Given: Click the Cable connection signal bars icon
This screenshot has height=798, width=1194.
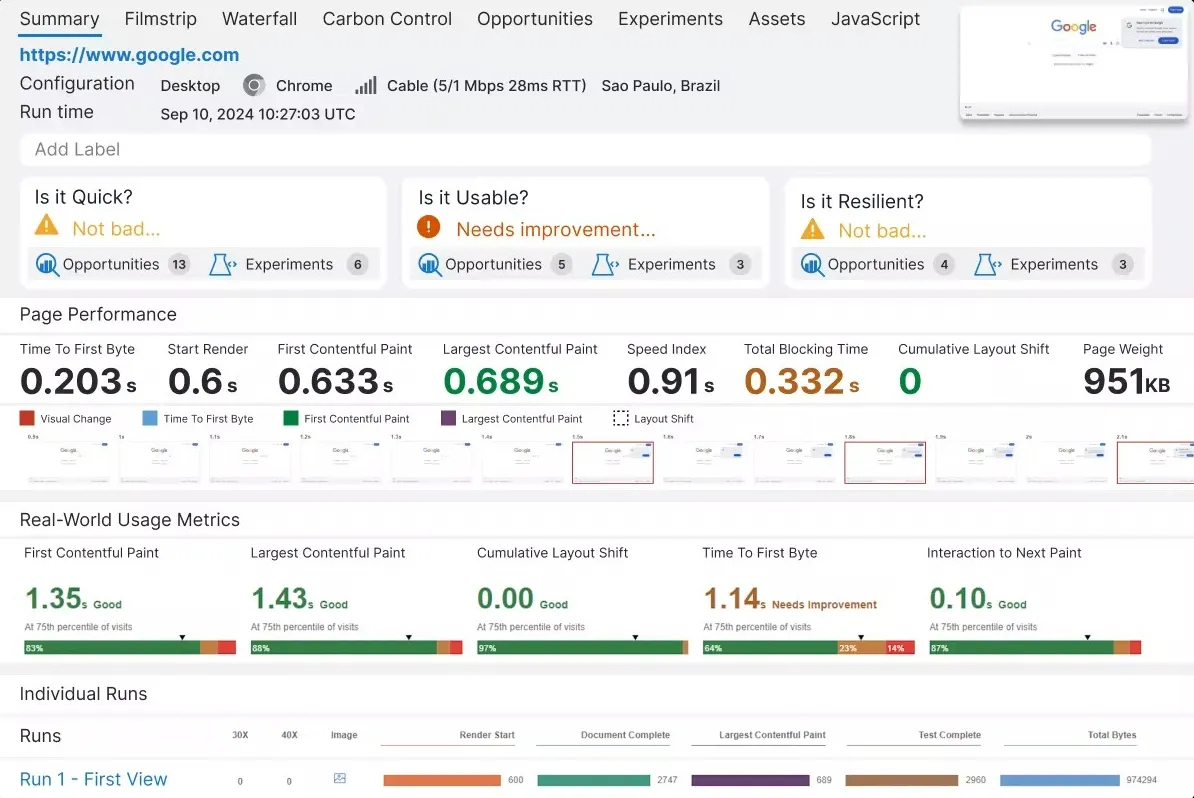Looking at the screenshot, I should point(366,85).
